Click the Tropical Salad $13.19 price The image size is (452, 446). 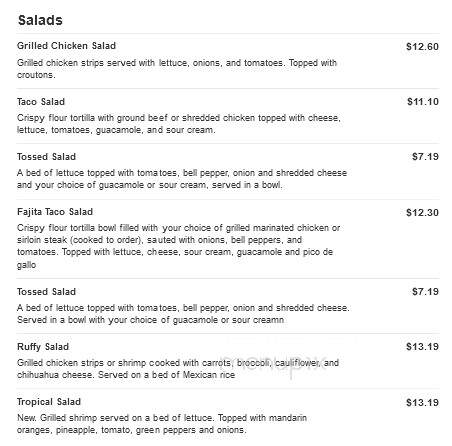click(x=422, y=403)
